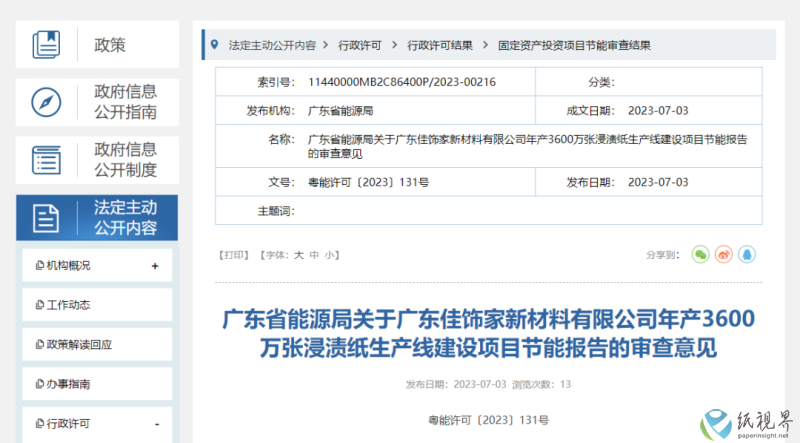
Task: Go to 法定主动公开内容 breadcrumb link
Action: 272,45
